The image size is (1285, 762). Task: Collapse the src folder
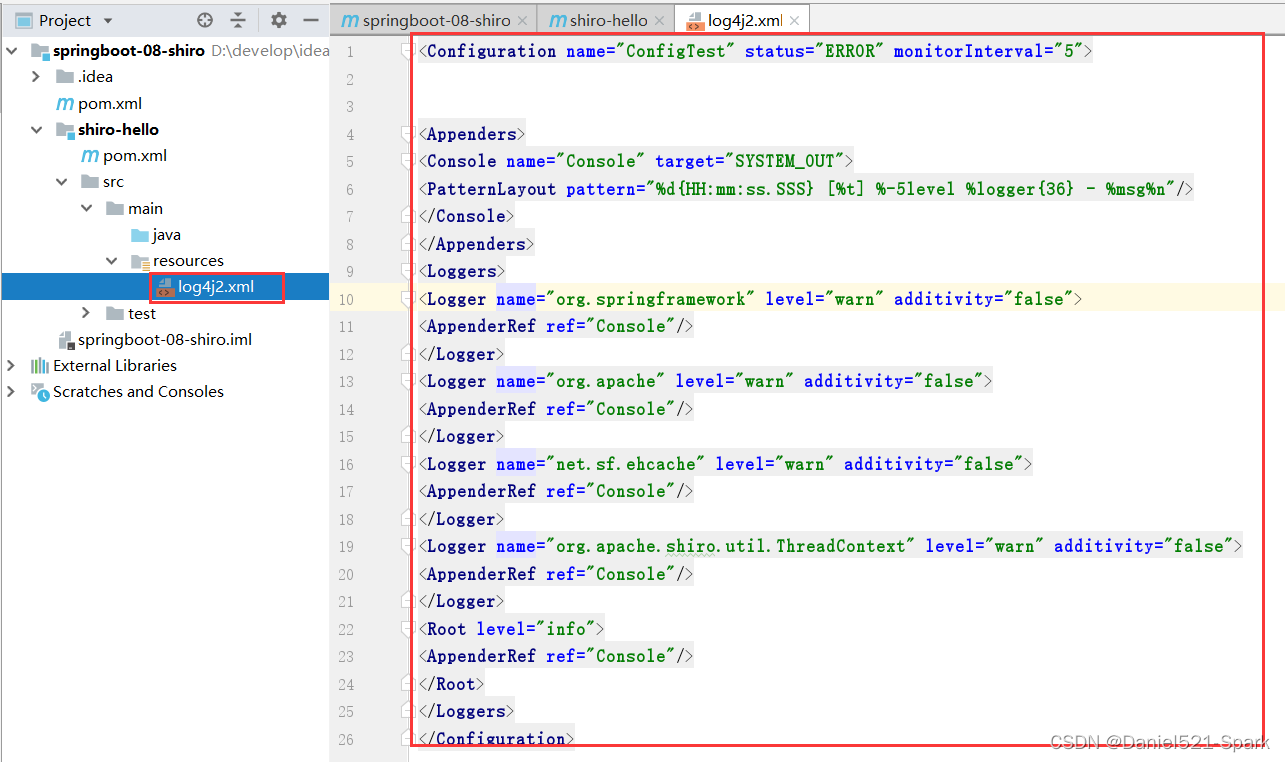pos(61,182)
